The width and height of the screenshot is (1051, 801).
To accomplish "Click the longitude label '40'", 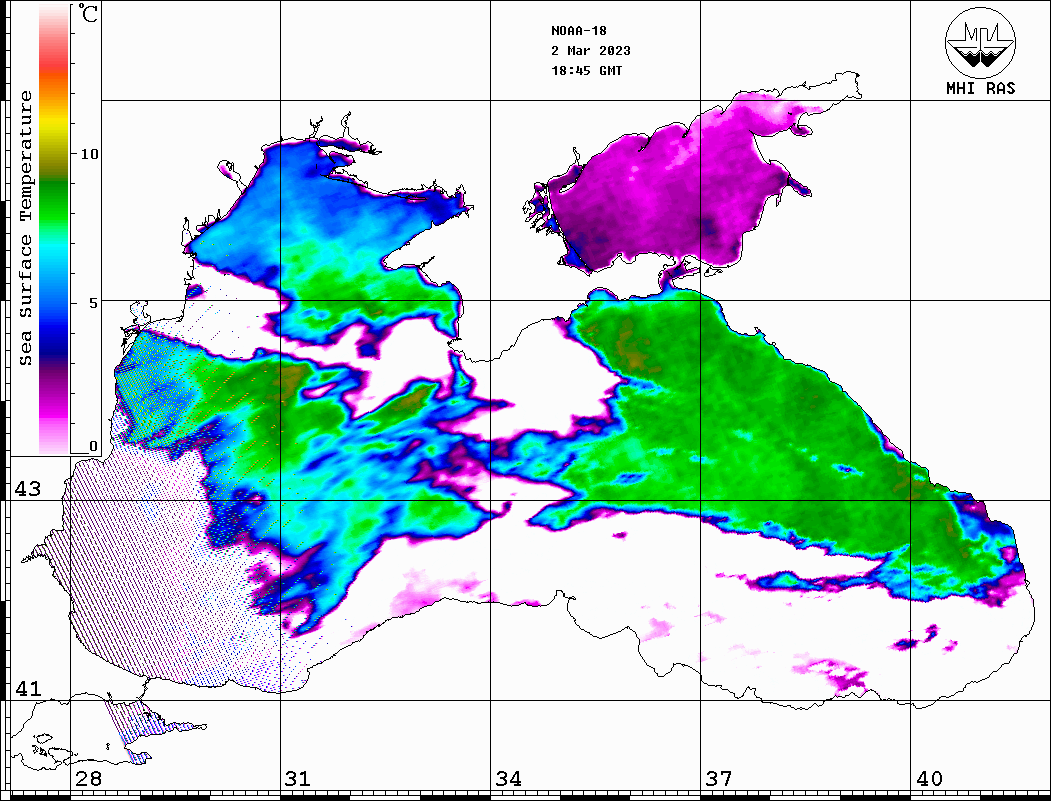I will (929, 779).
